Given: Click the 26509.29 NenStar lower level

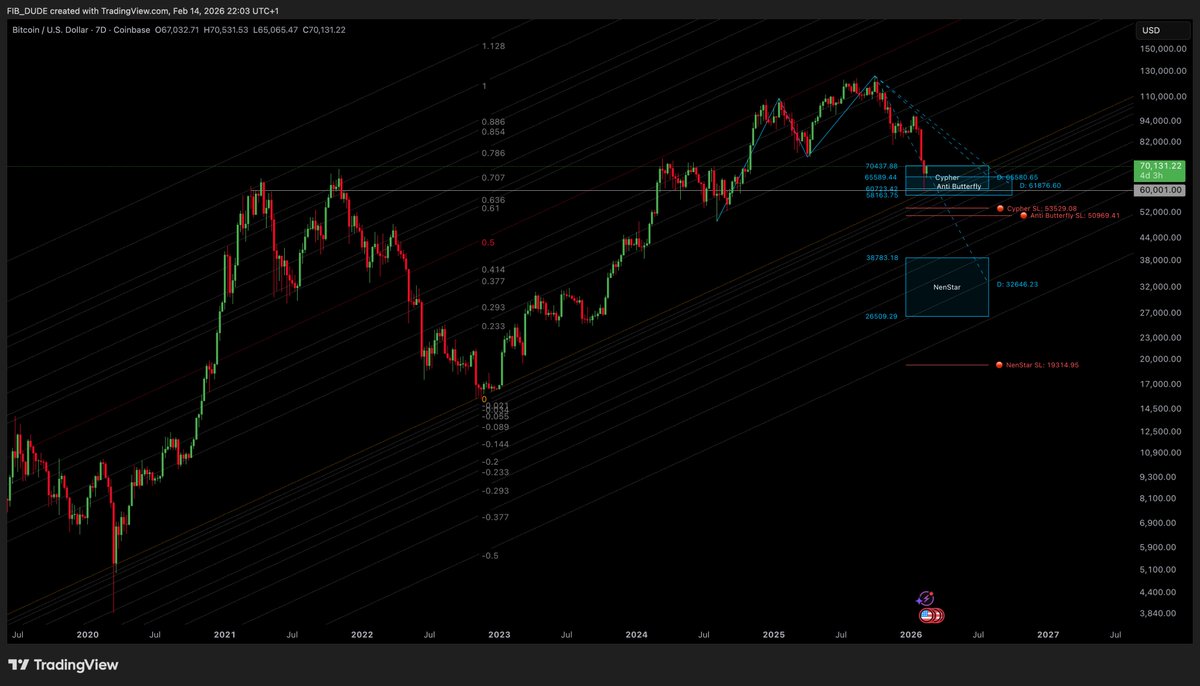Looking at the screenshot, I should (882, 316).
